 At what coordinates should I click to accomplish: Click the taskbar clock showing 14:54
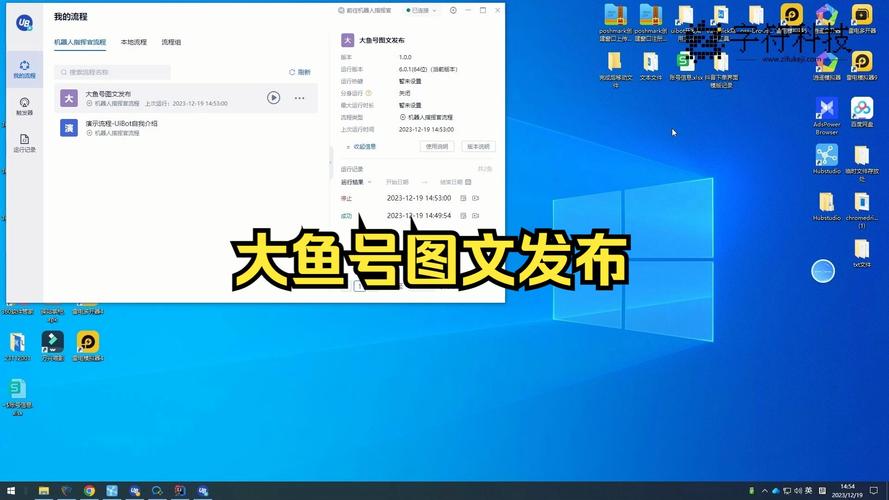coord(847,491)
